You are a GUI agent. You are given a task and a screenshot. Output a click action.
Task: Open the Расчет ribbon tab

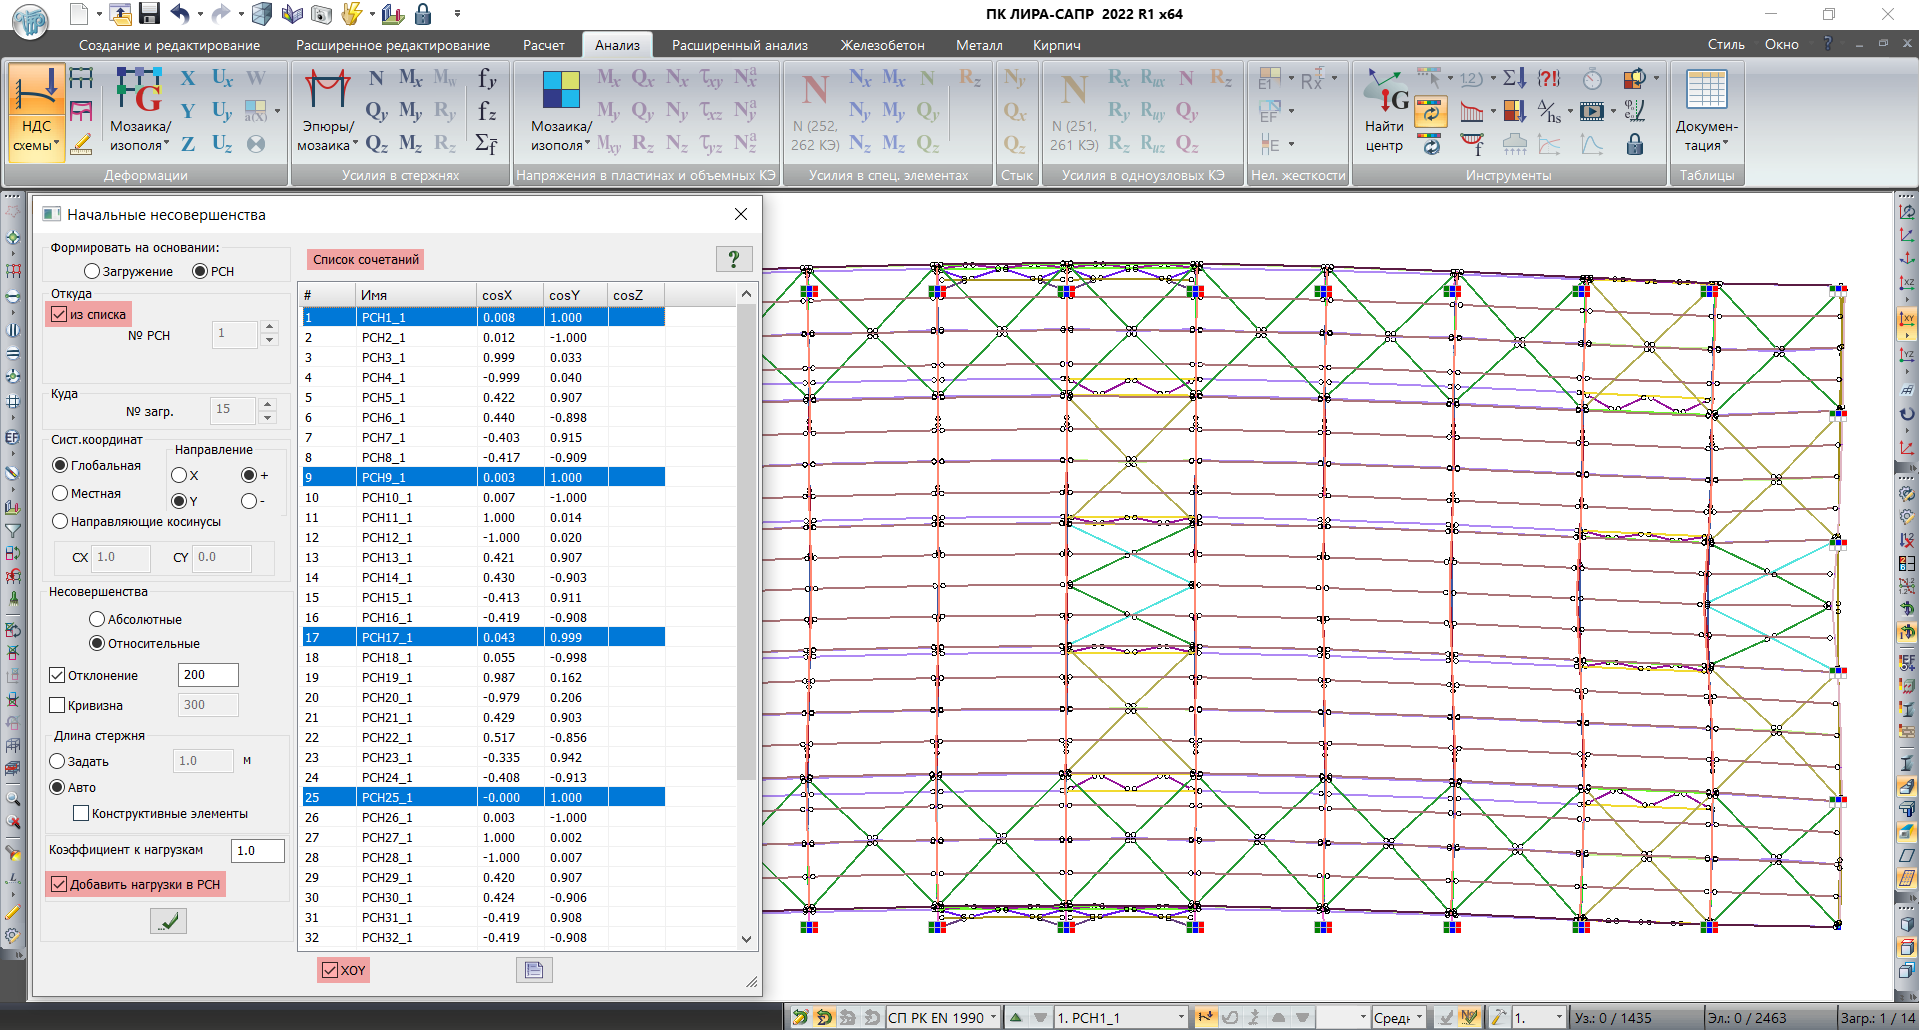click(543, 45)
